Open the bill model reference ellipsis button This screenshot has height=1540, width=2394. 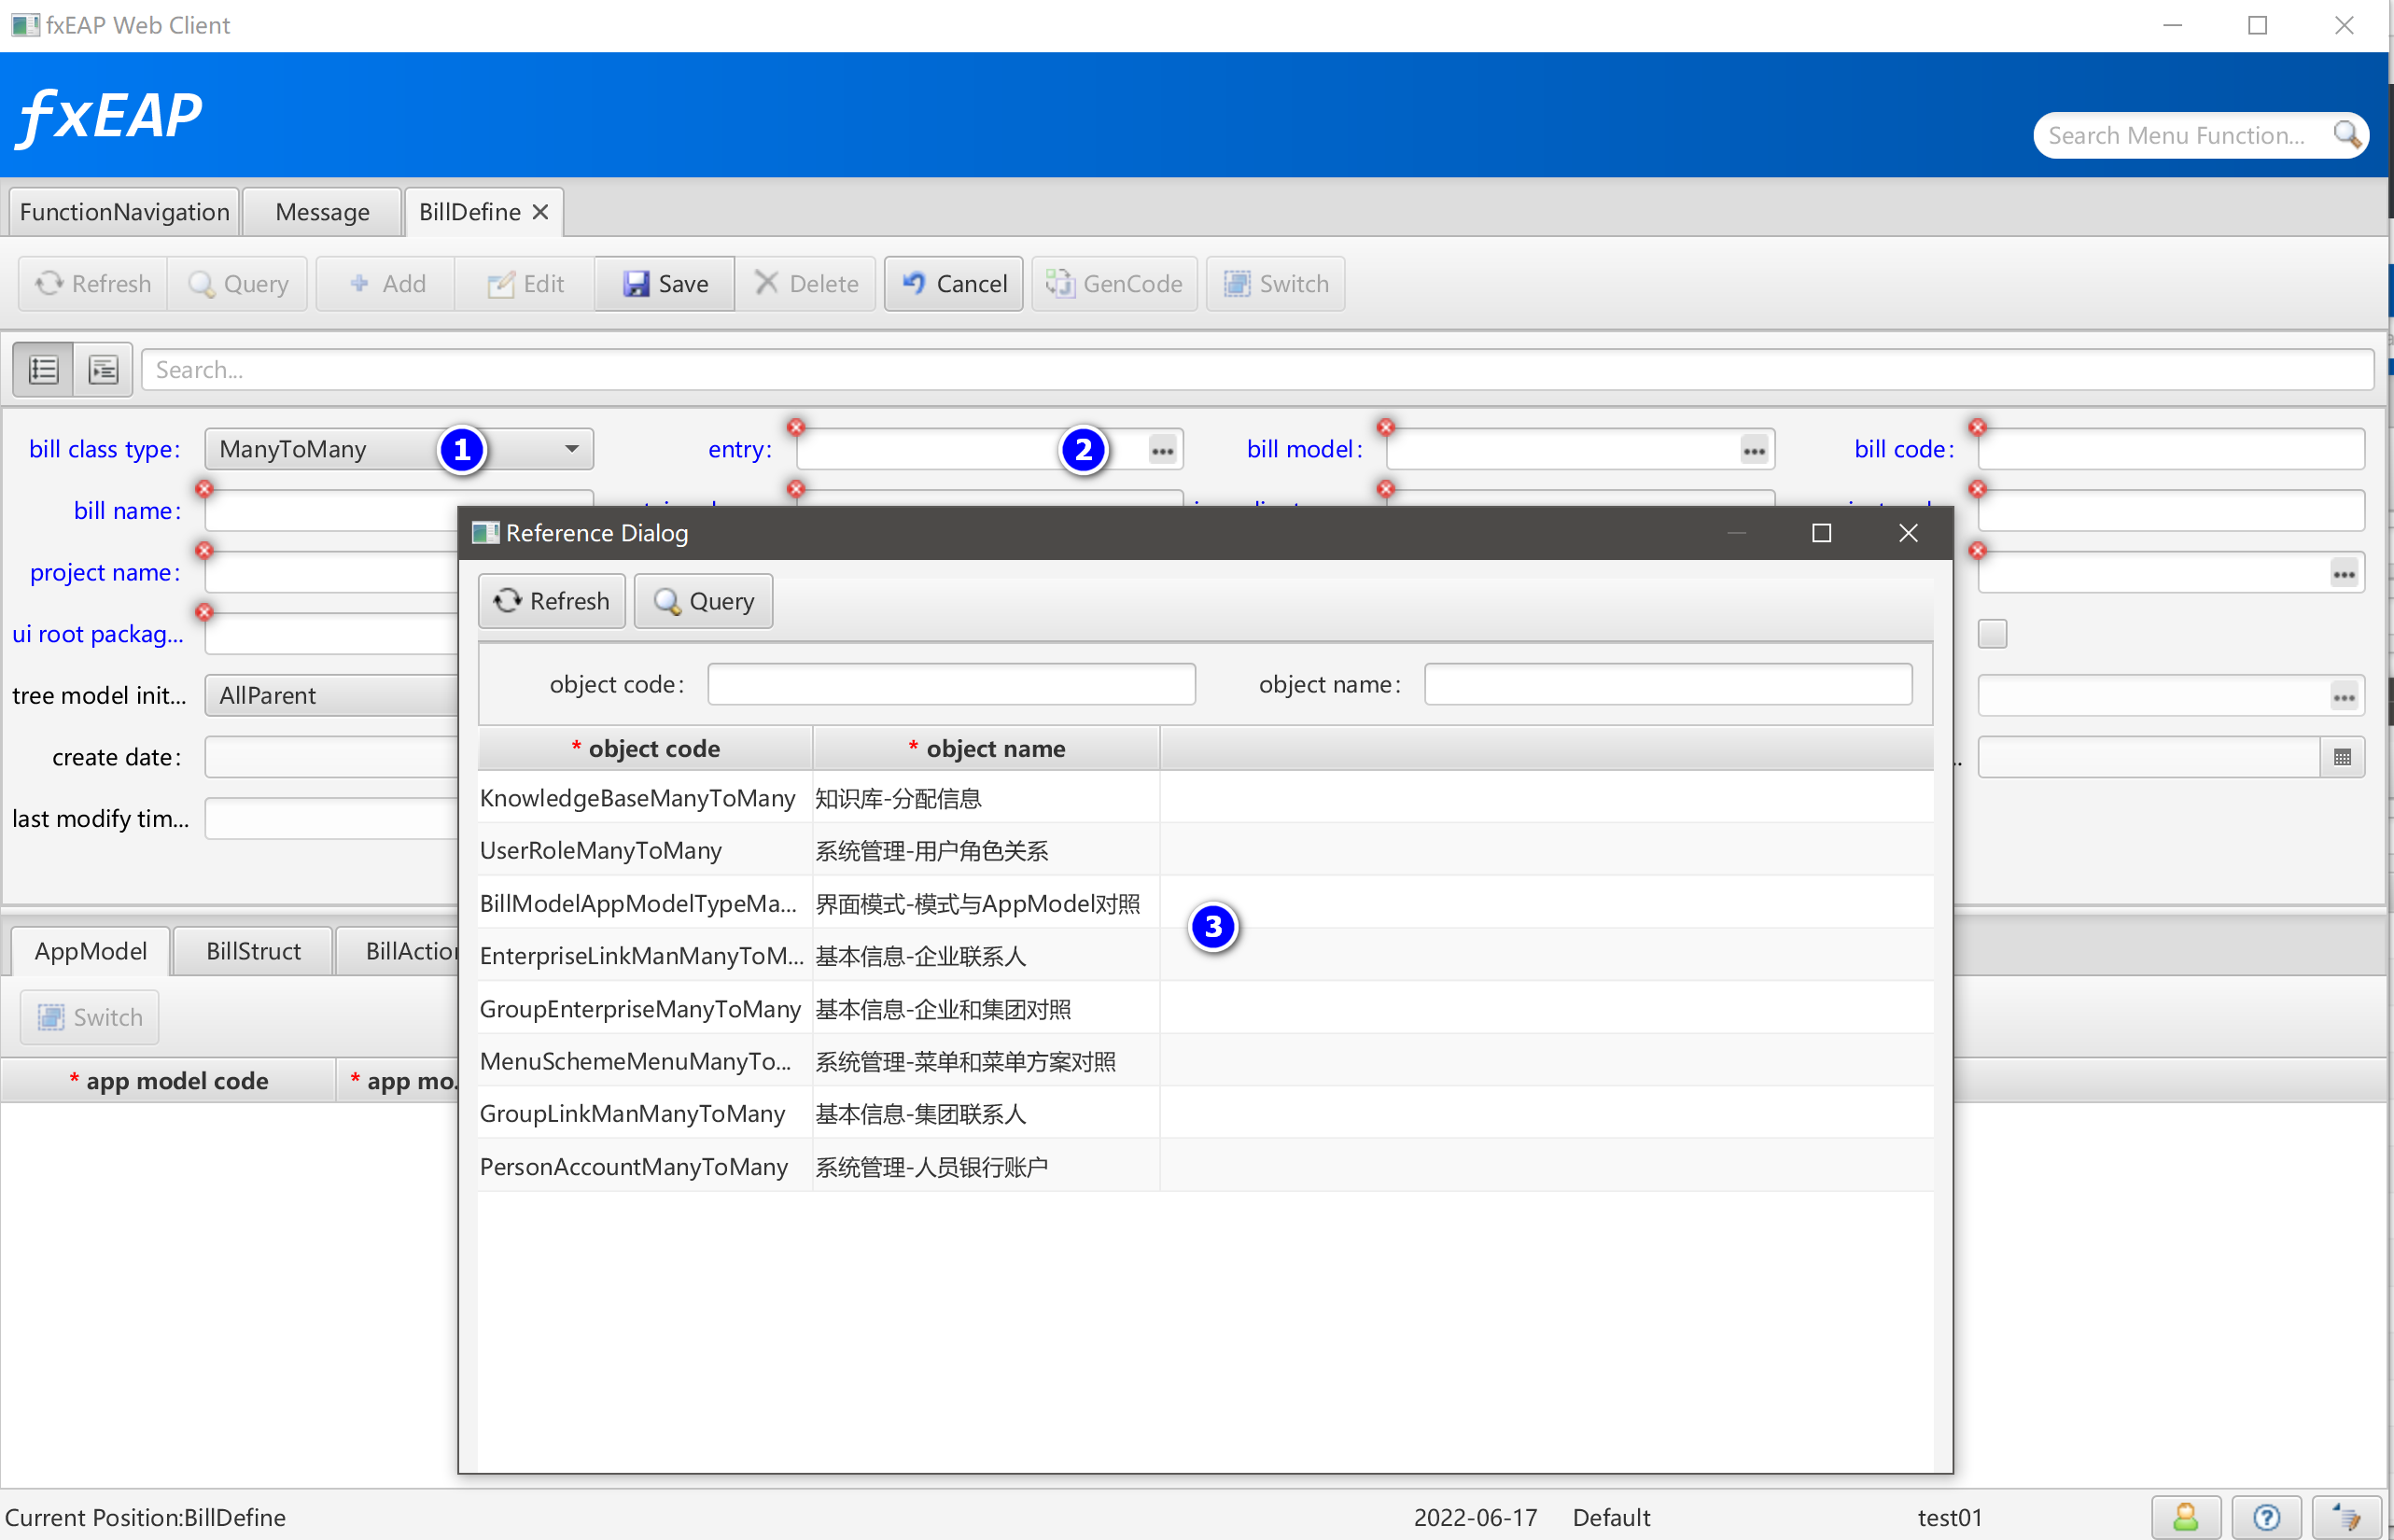[x=1753, y=450]
